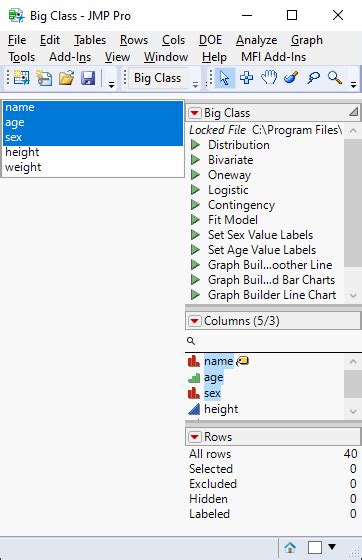Select the Magnifier zoom tool
Viewport: 362px width, 560px height.
click(335, 78)
